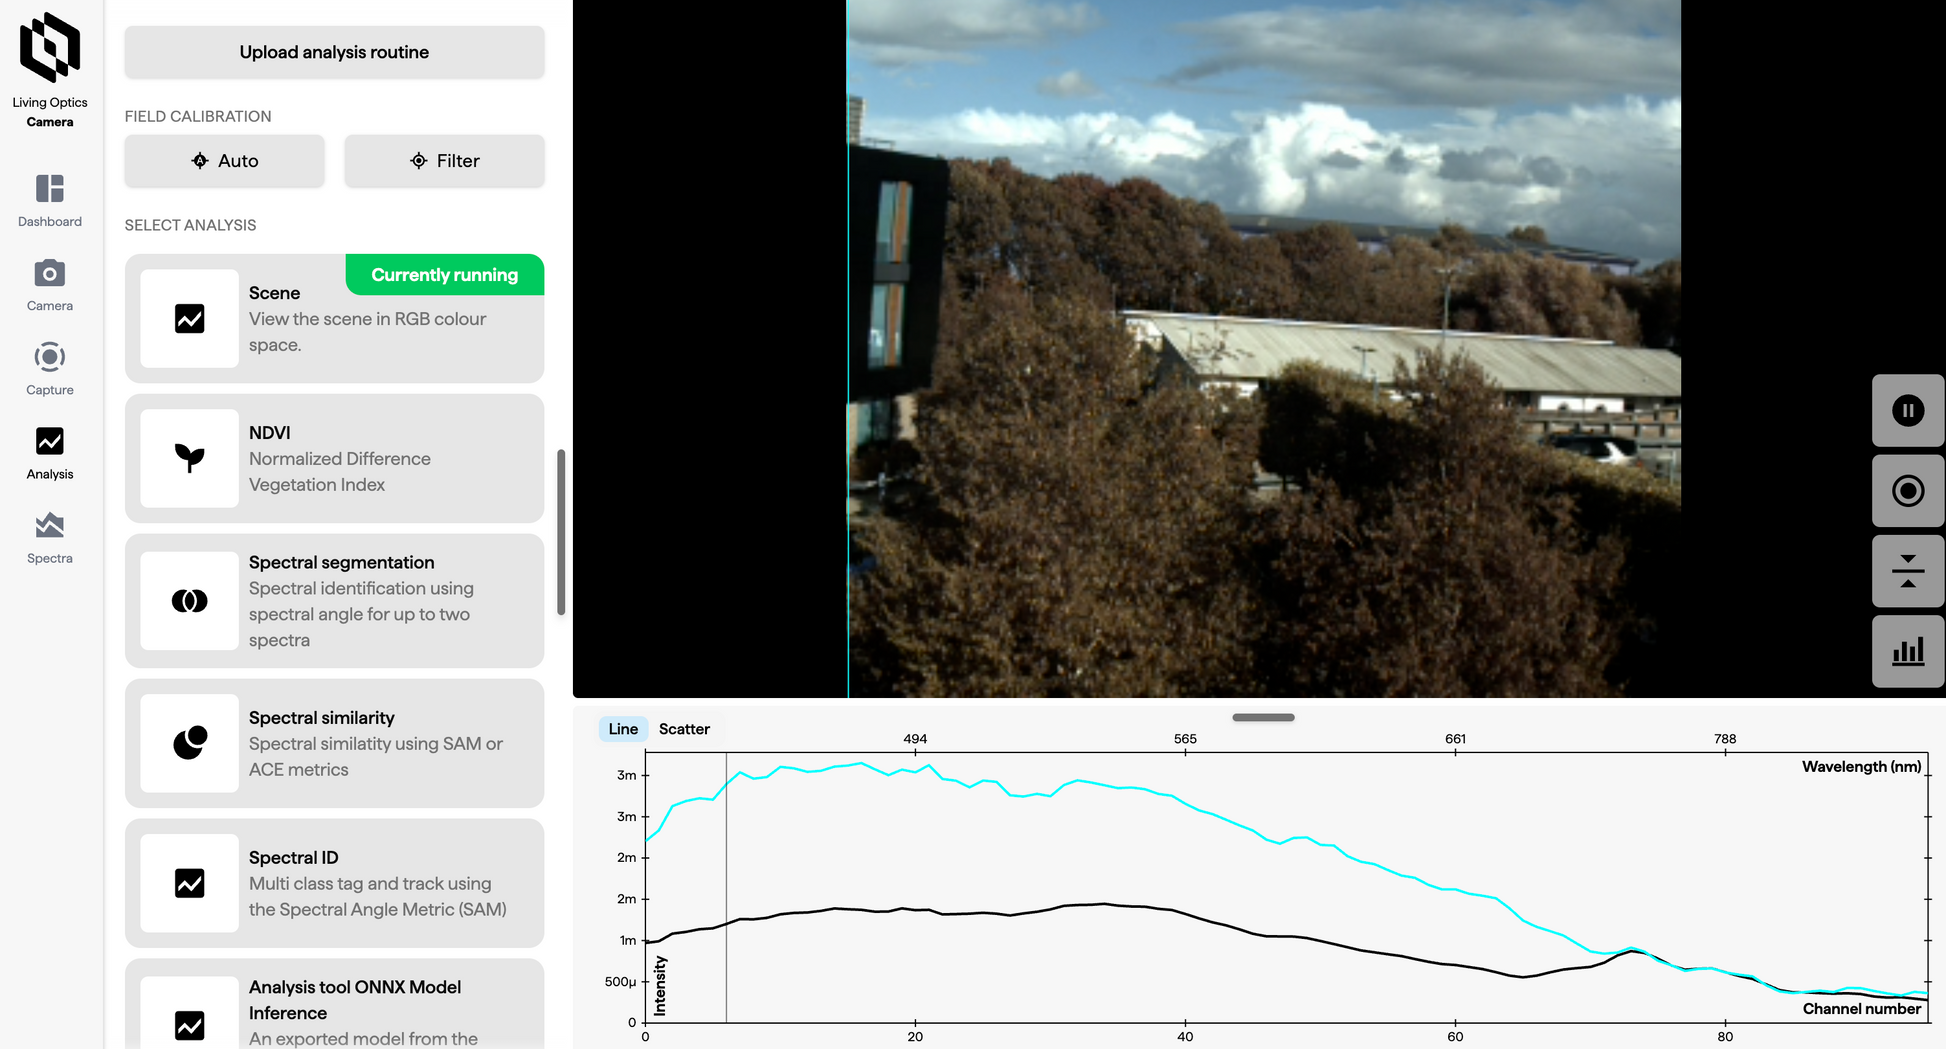The image size is (1946, 1049).
Task: Run Auto field calibration
Action: pos(225,161)
